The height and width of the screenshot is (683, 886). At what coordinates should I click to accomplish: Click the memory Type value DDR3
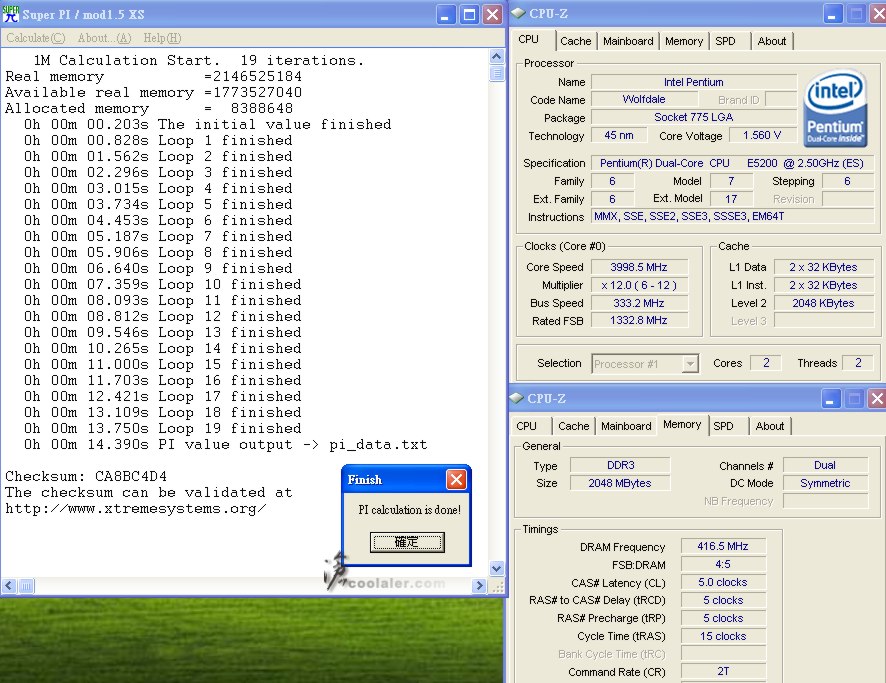click(x=620, y=465)
